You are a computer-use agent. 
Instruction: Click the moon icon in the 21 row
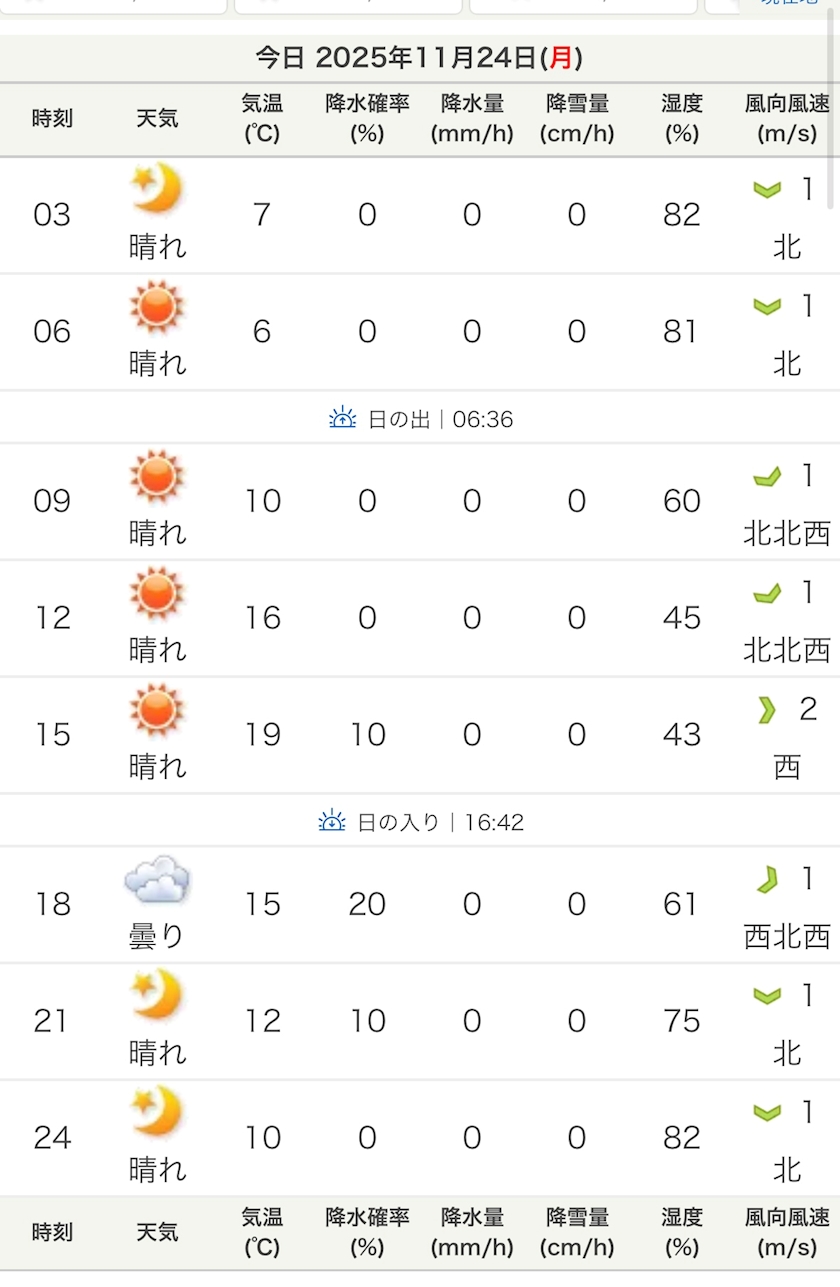pos(157,995)
